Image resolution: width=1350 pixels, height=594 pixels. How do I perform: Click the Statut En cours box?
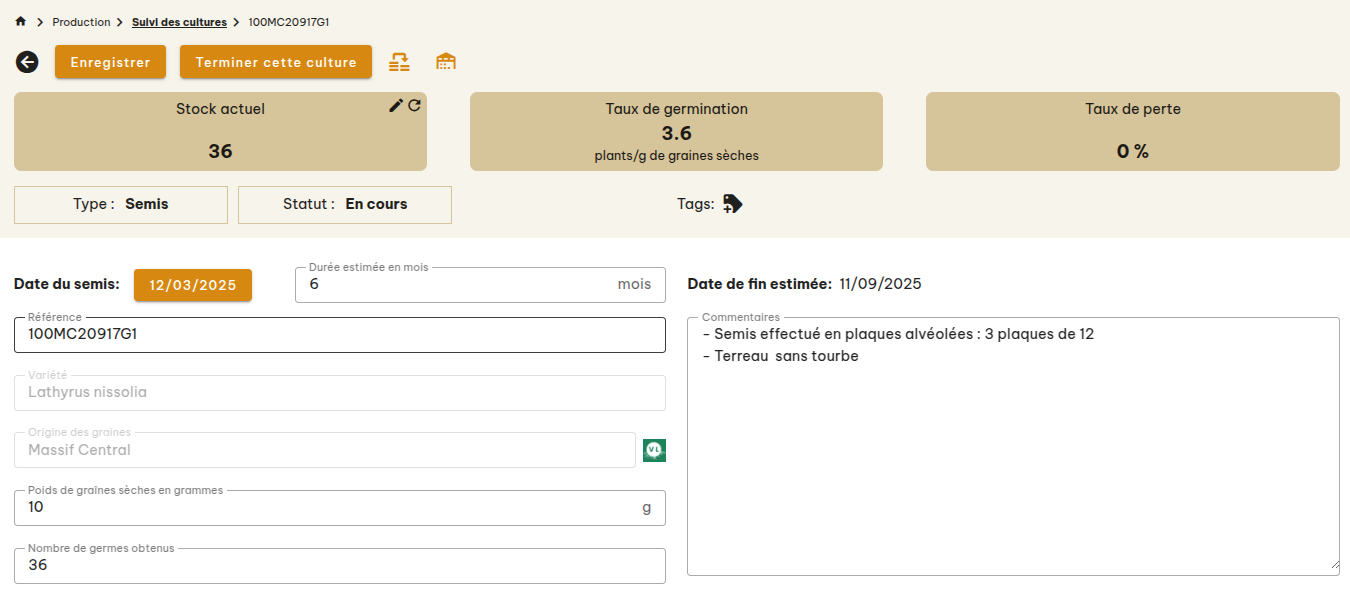345,205
